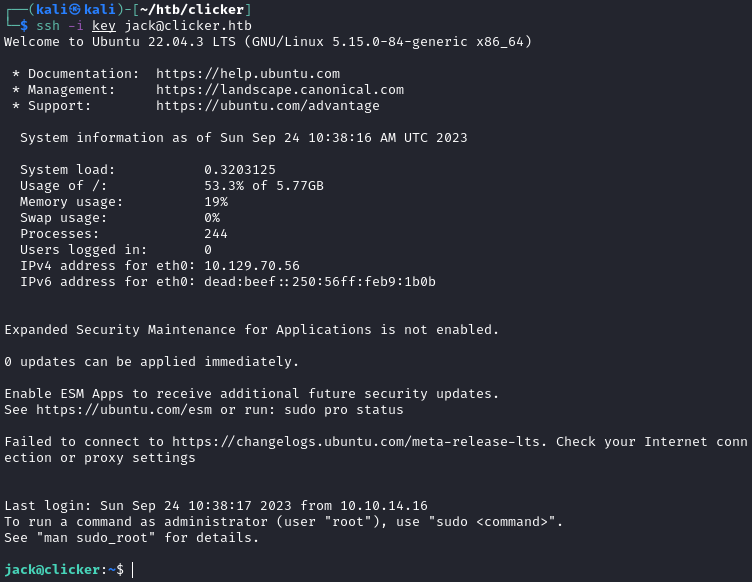Click the IPv6 address for eth0
752x582 pixels.
point(320,282)
